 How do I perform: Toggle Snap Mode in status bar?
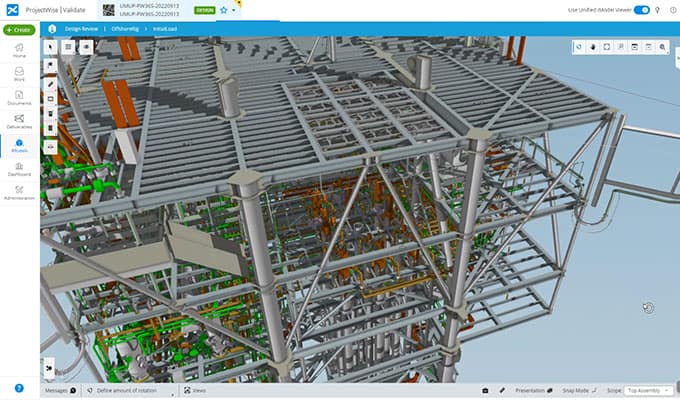[x=580, y=390]
